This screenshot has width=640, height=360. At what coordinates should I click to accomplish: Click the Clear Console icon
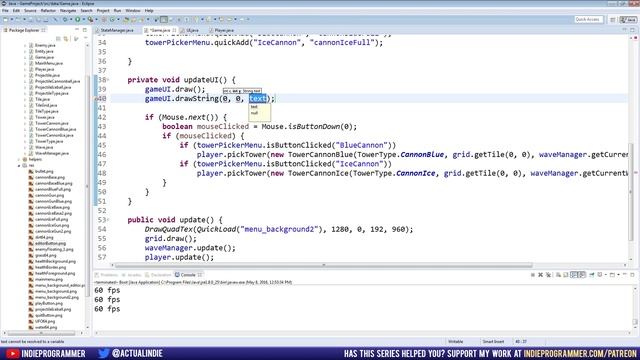(558, 275)
